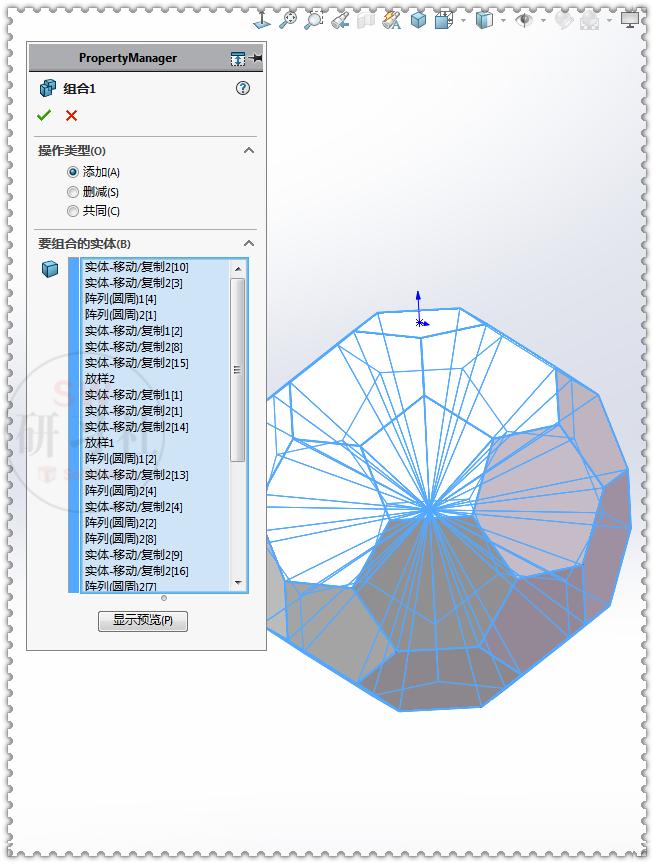The width and height of the screenshot is (654, 864).
Task: Click the bodies list scroll down arrow
Action: [x=238, y=582]
